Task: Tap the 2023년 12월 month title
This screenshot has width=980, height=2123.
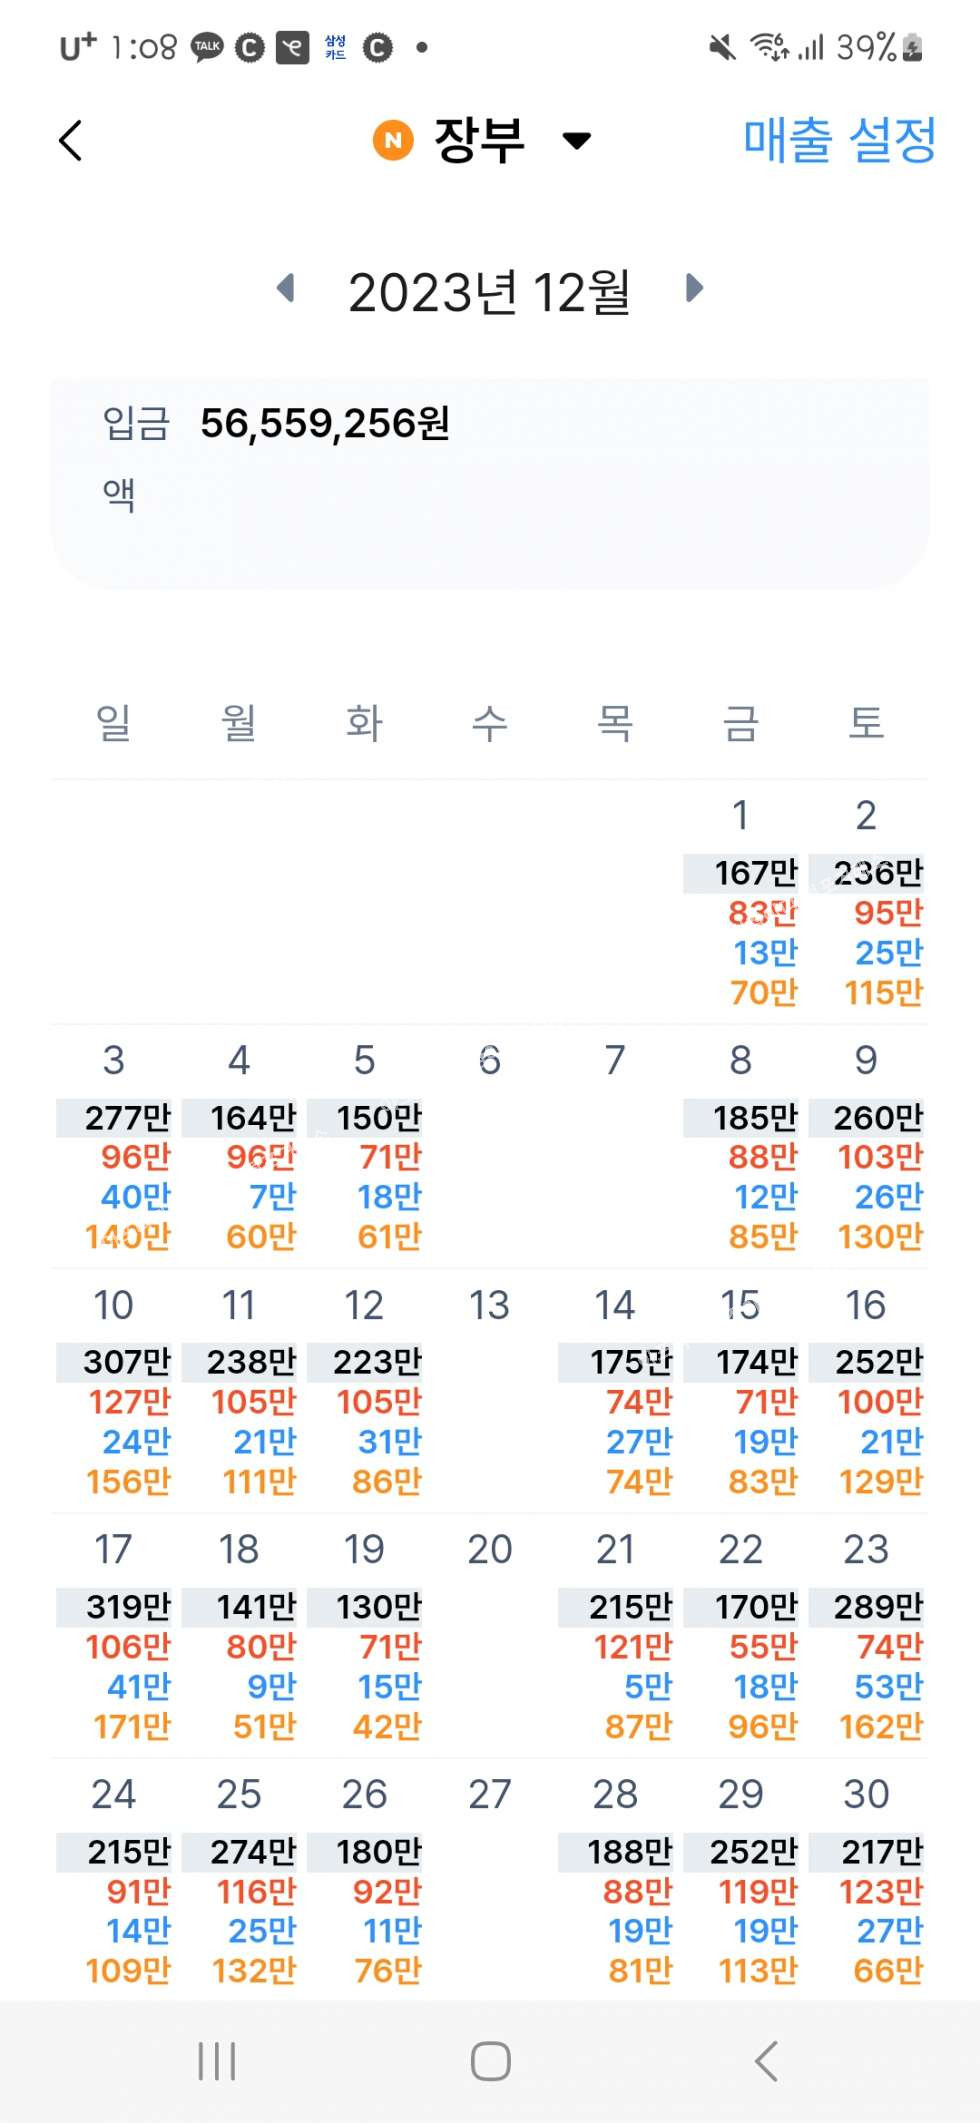Action: point(489,292)
